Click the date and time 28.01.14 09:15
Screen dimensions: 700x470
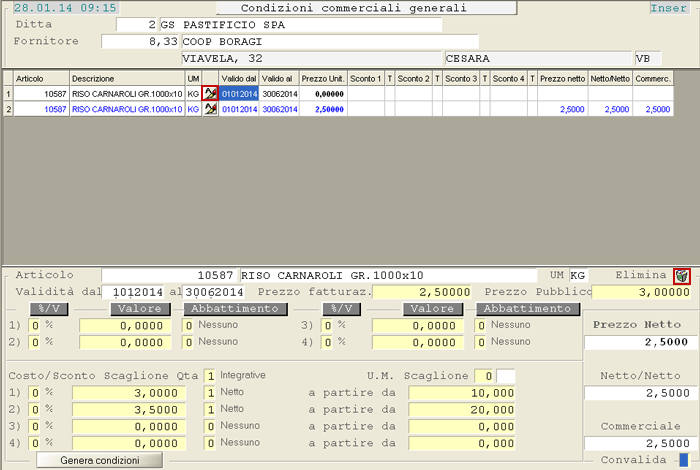click(65, 8)
